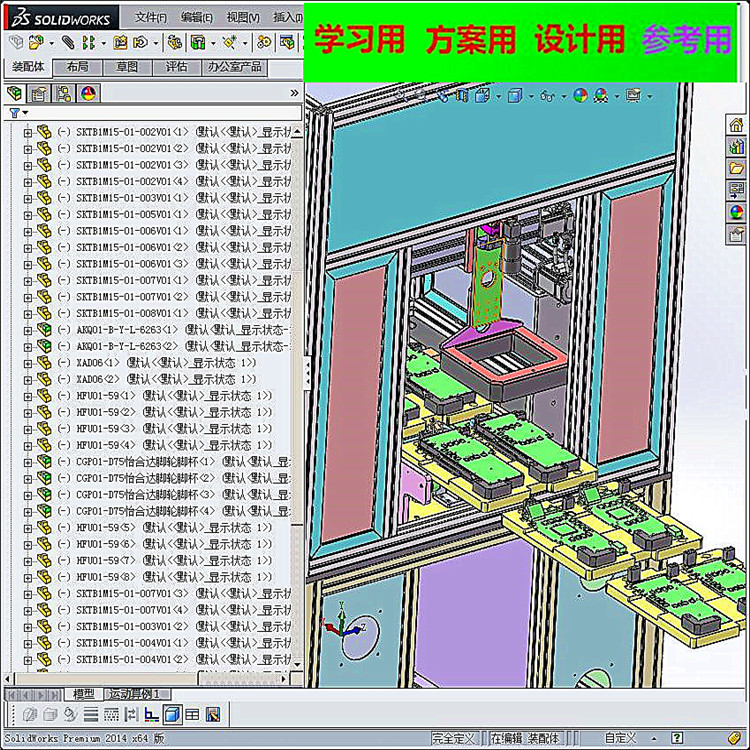This screenshot has width=750, height=750.
Task: Switch to the 草图 tab
Action: pos(127,67)
